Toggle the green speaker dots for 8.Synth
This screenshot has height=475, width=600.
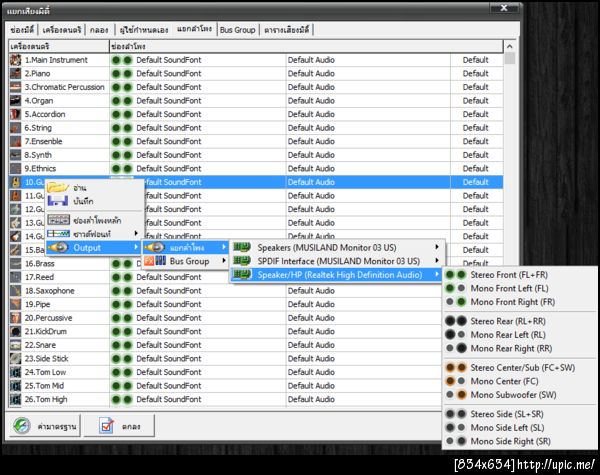coord(122,155)
